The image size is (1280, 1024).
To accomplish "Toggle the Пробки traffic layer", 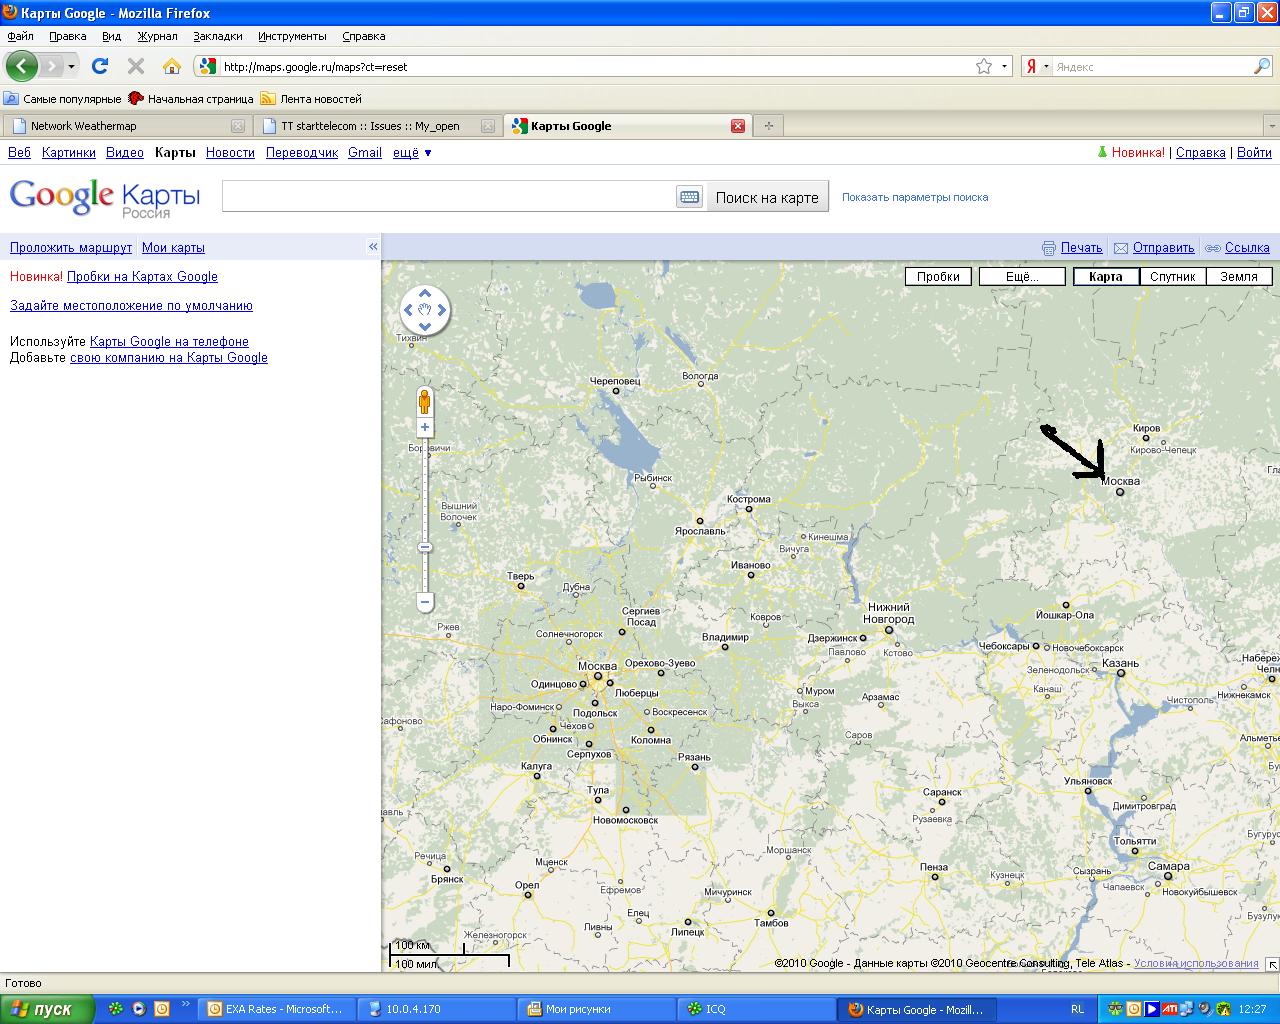I will [938, 277].
